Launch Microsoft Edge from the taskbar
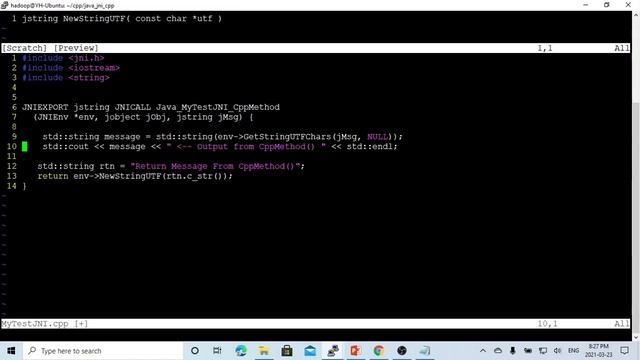 (240, 351)
